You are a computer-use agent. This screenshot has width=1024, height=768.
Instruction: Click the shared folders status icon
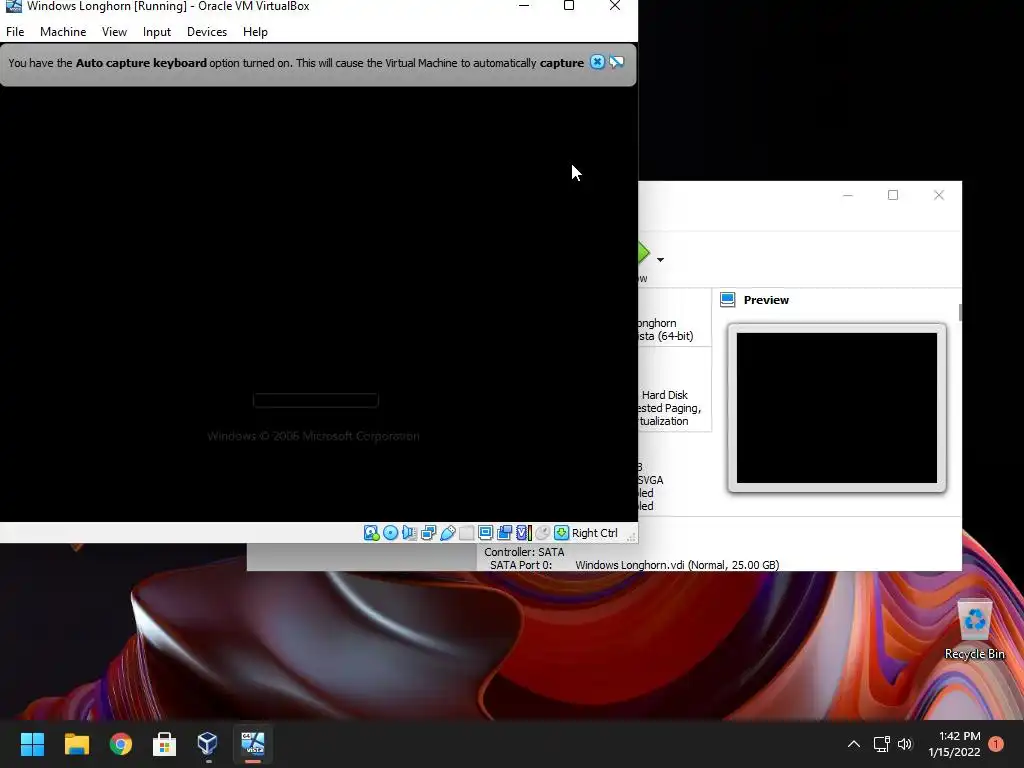(466, 533)
